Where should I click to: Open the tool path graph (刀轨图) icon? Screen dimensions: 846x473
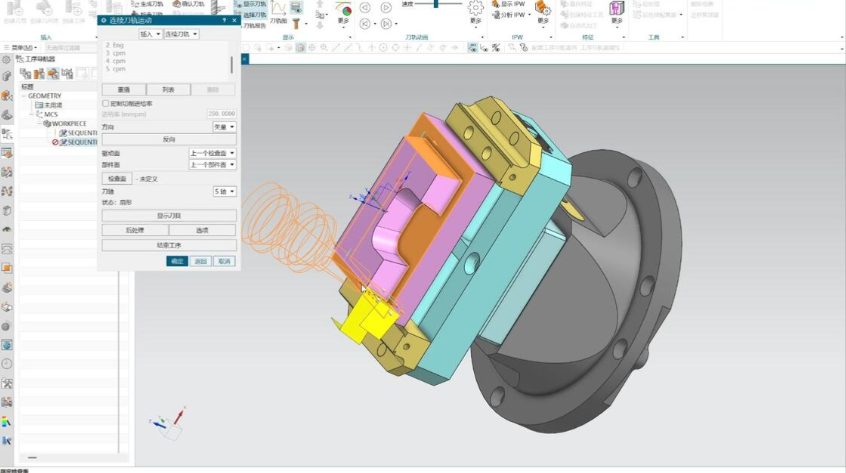(x=278, y=12)
